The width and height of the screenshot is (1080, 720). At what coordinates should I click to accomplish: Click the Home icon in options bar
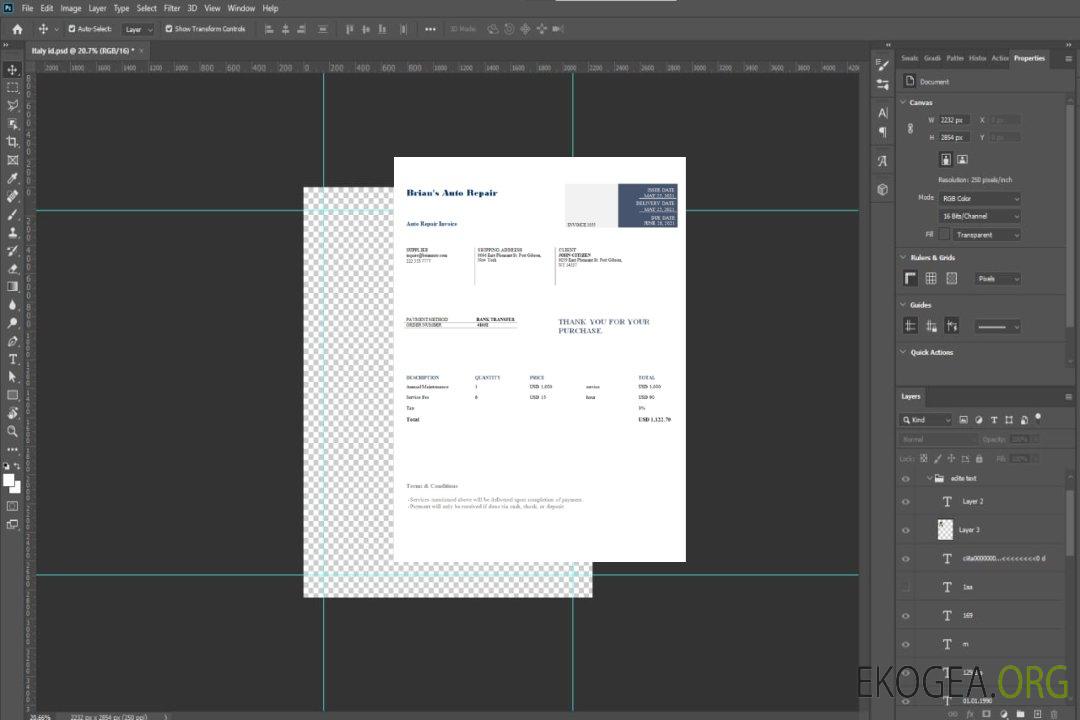[17, 29]
